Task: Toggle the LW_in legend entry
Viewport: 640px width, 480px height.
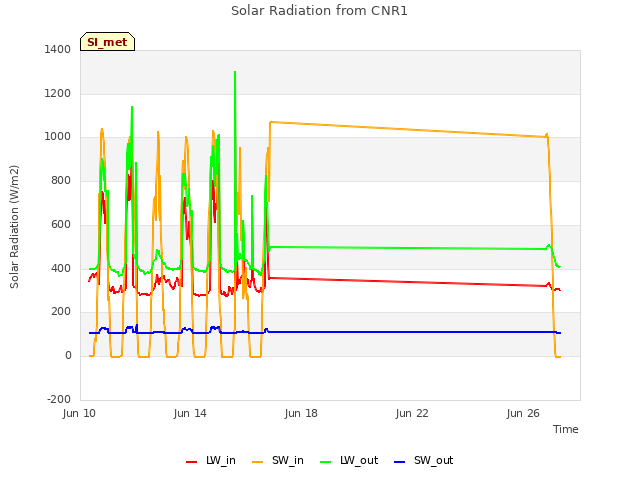Action: pos(211,461)
